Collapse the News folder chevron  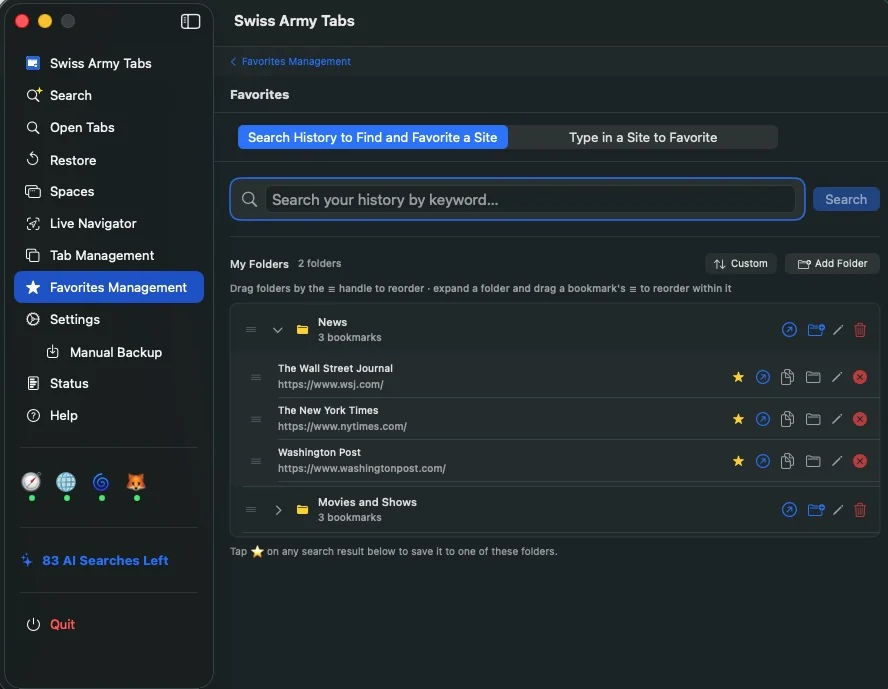[x=278, y=329]
